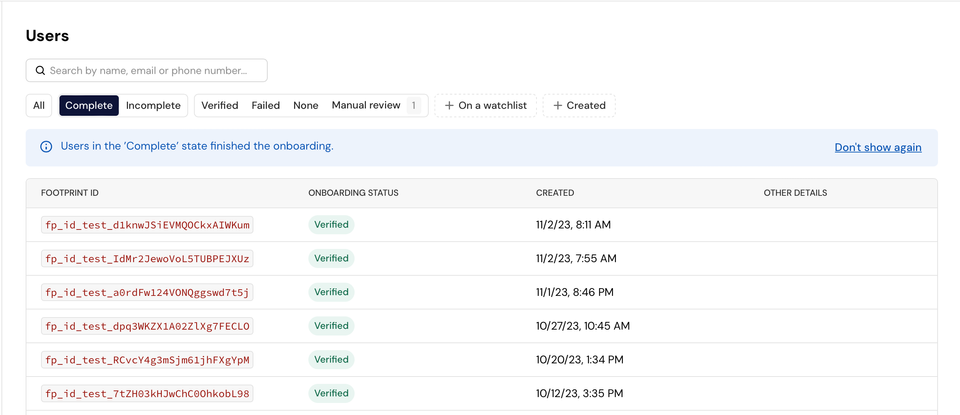Image resolution: width=960 pixels, height=415 pixels.
Task: Click plus icon on 'Created' filter
Action: (x=558, y=106)
